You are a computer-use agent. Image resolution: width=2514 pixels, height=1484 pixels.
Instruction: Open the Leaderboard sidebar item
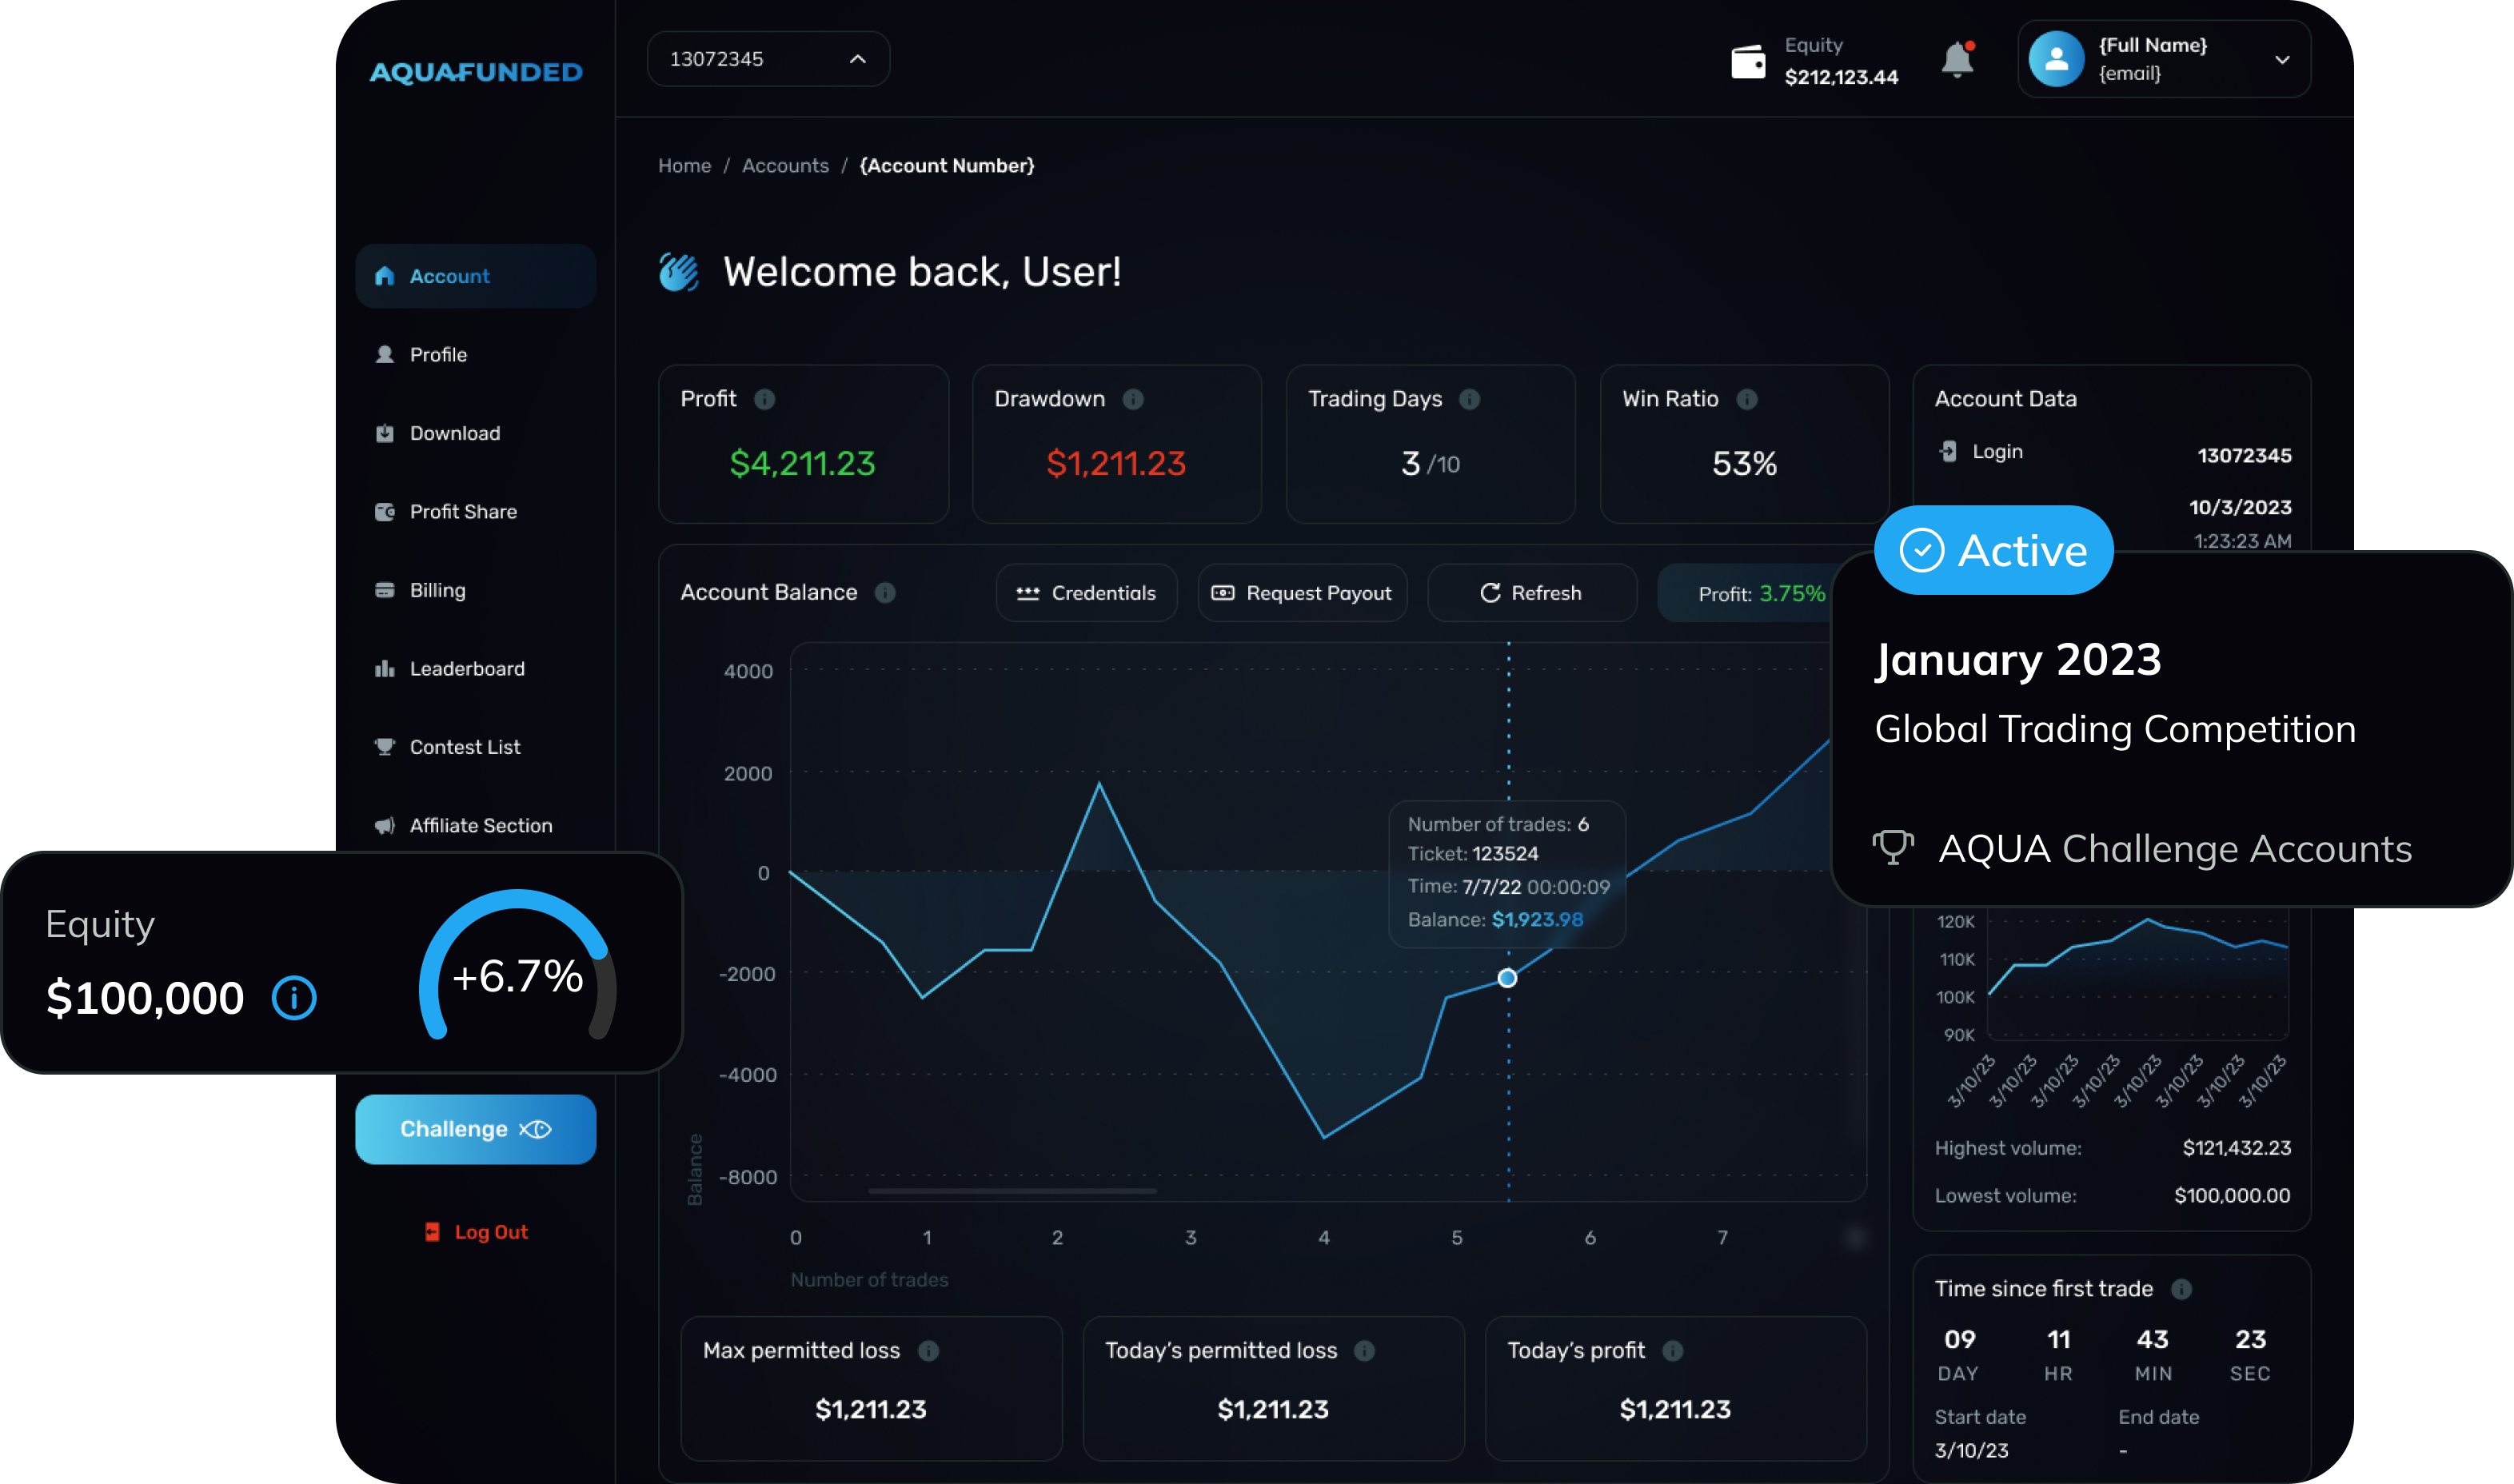(x=466, y=668)
